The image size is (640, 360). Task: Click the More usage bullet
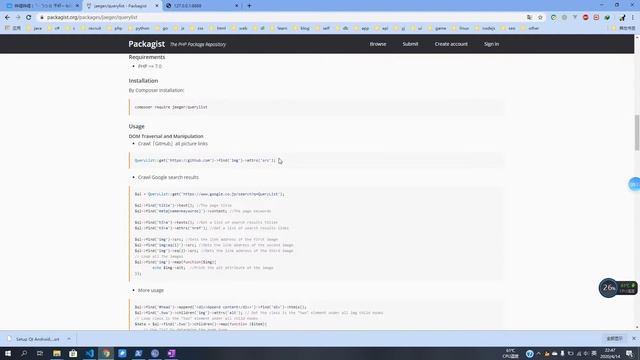151,290
